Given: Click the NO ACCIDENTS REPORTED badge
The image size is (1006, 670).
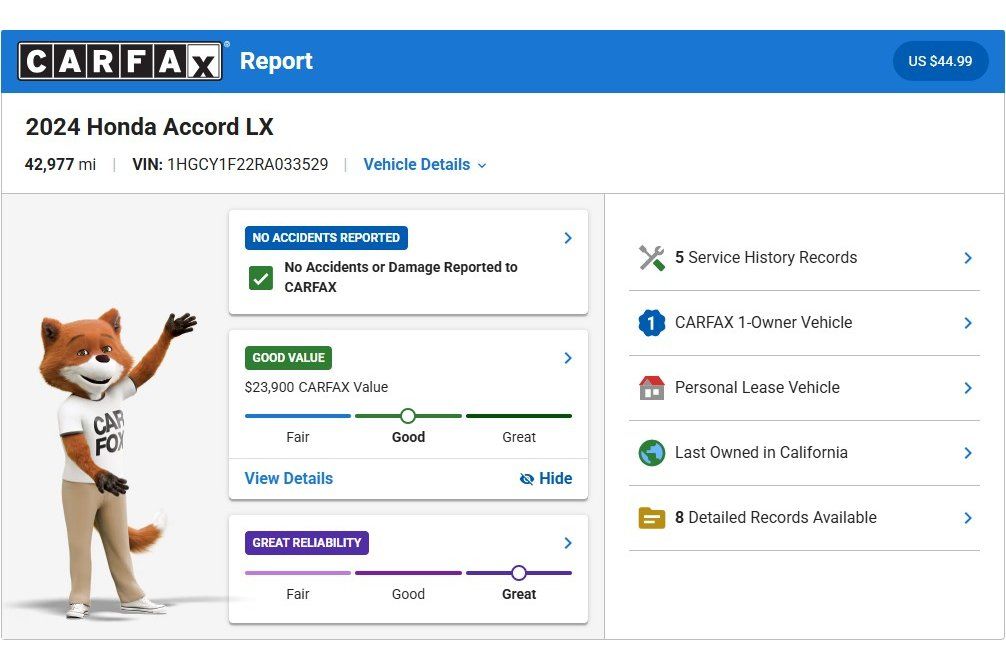Looking at the screenshot, I should (326, 238).
